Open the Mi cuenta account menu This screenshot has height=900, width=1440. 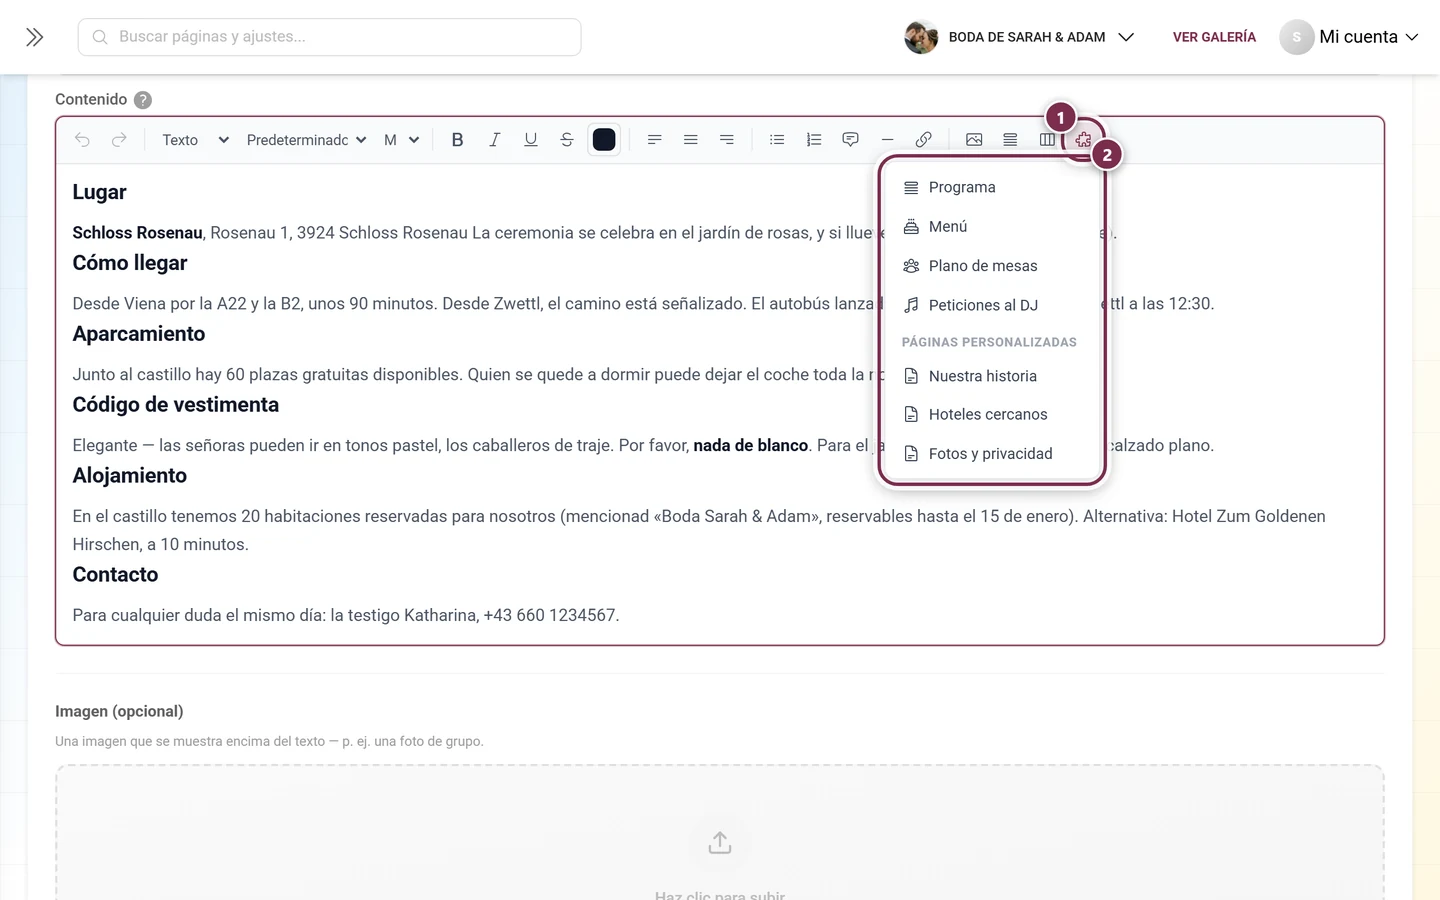(x=1349, y=37)
